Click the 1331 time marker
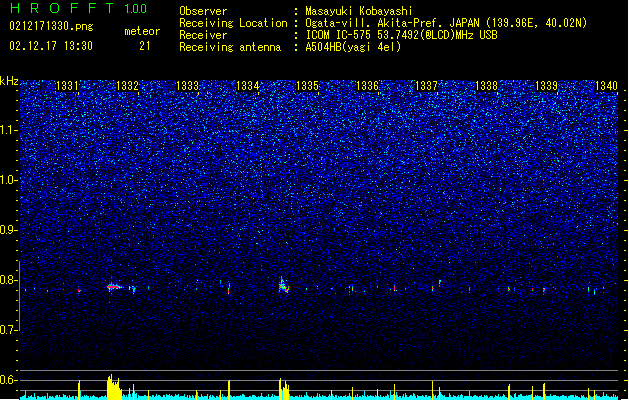 67,86
